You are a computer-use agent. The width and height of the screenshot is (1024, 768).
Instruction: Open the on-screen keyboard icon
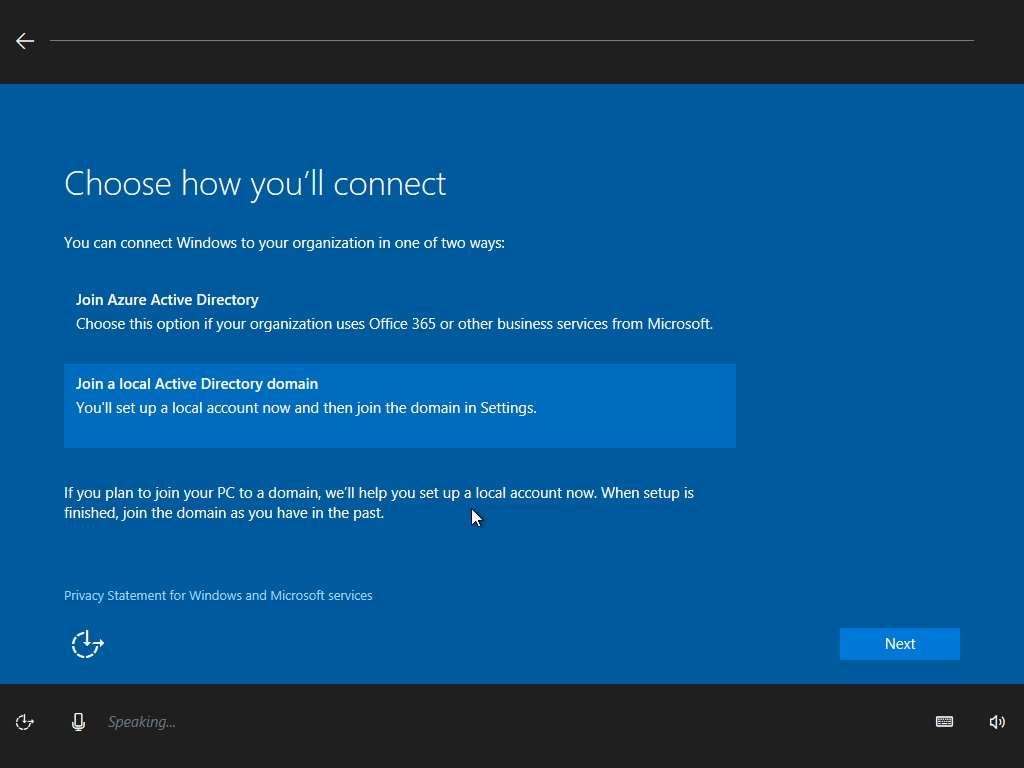click(x=944, y=722)
